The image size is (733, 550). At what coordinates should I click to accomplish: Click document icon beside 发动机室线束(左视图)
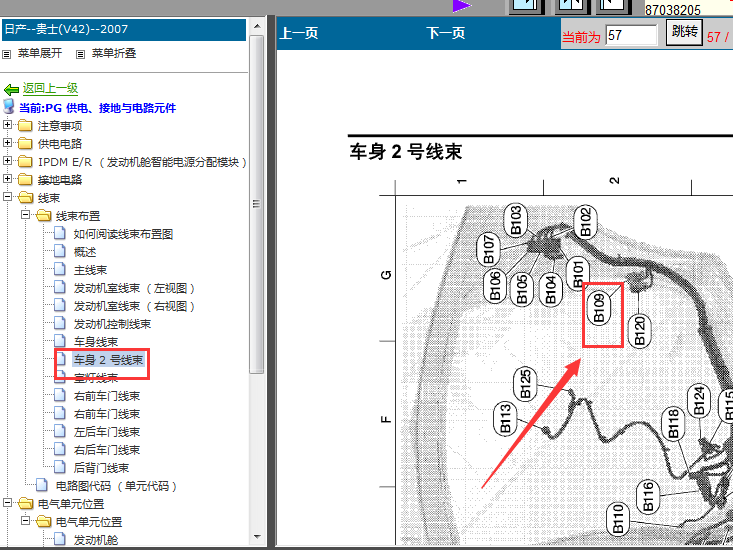60,287
